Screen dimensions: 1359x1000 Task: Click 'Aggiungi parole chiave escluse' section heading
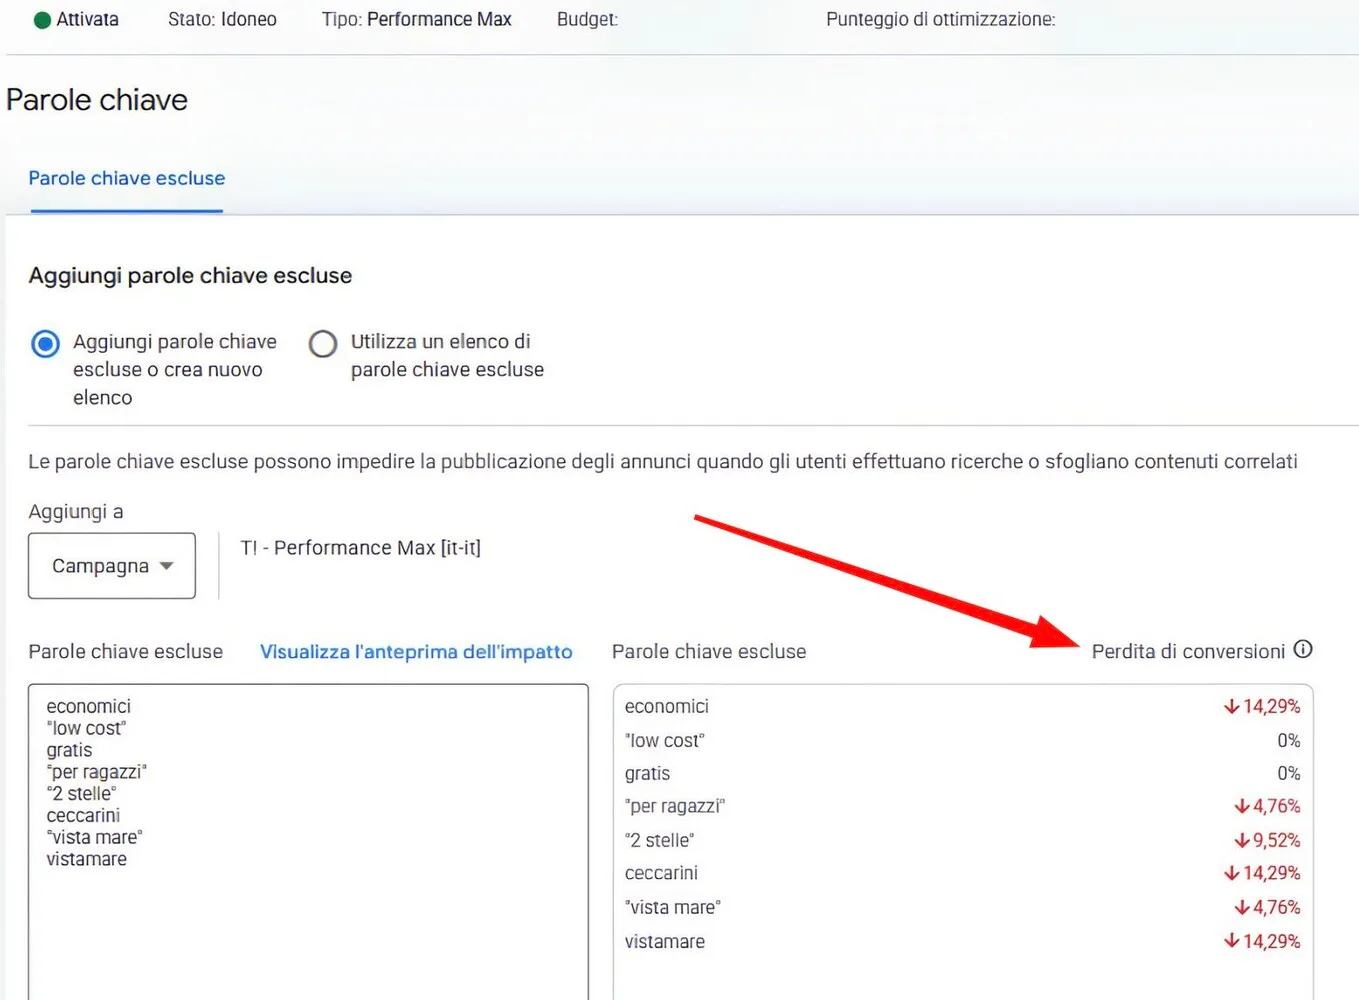click(190, 275)
